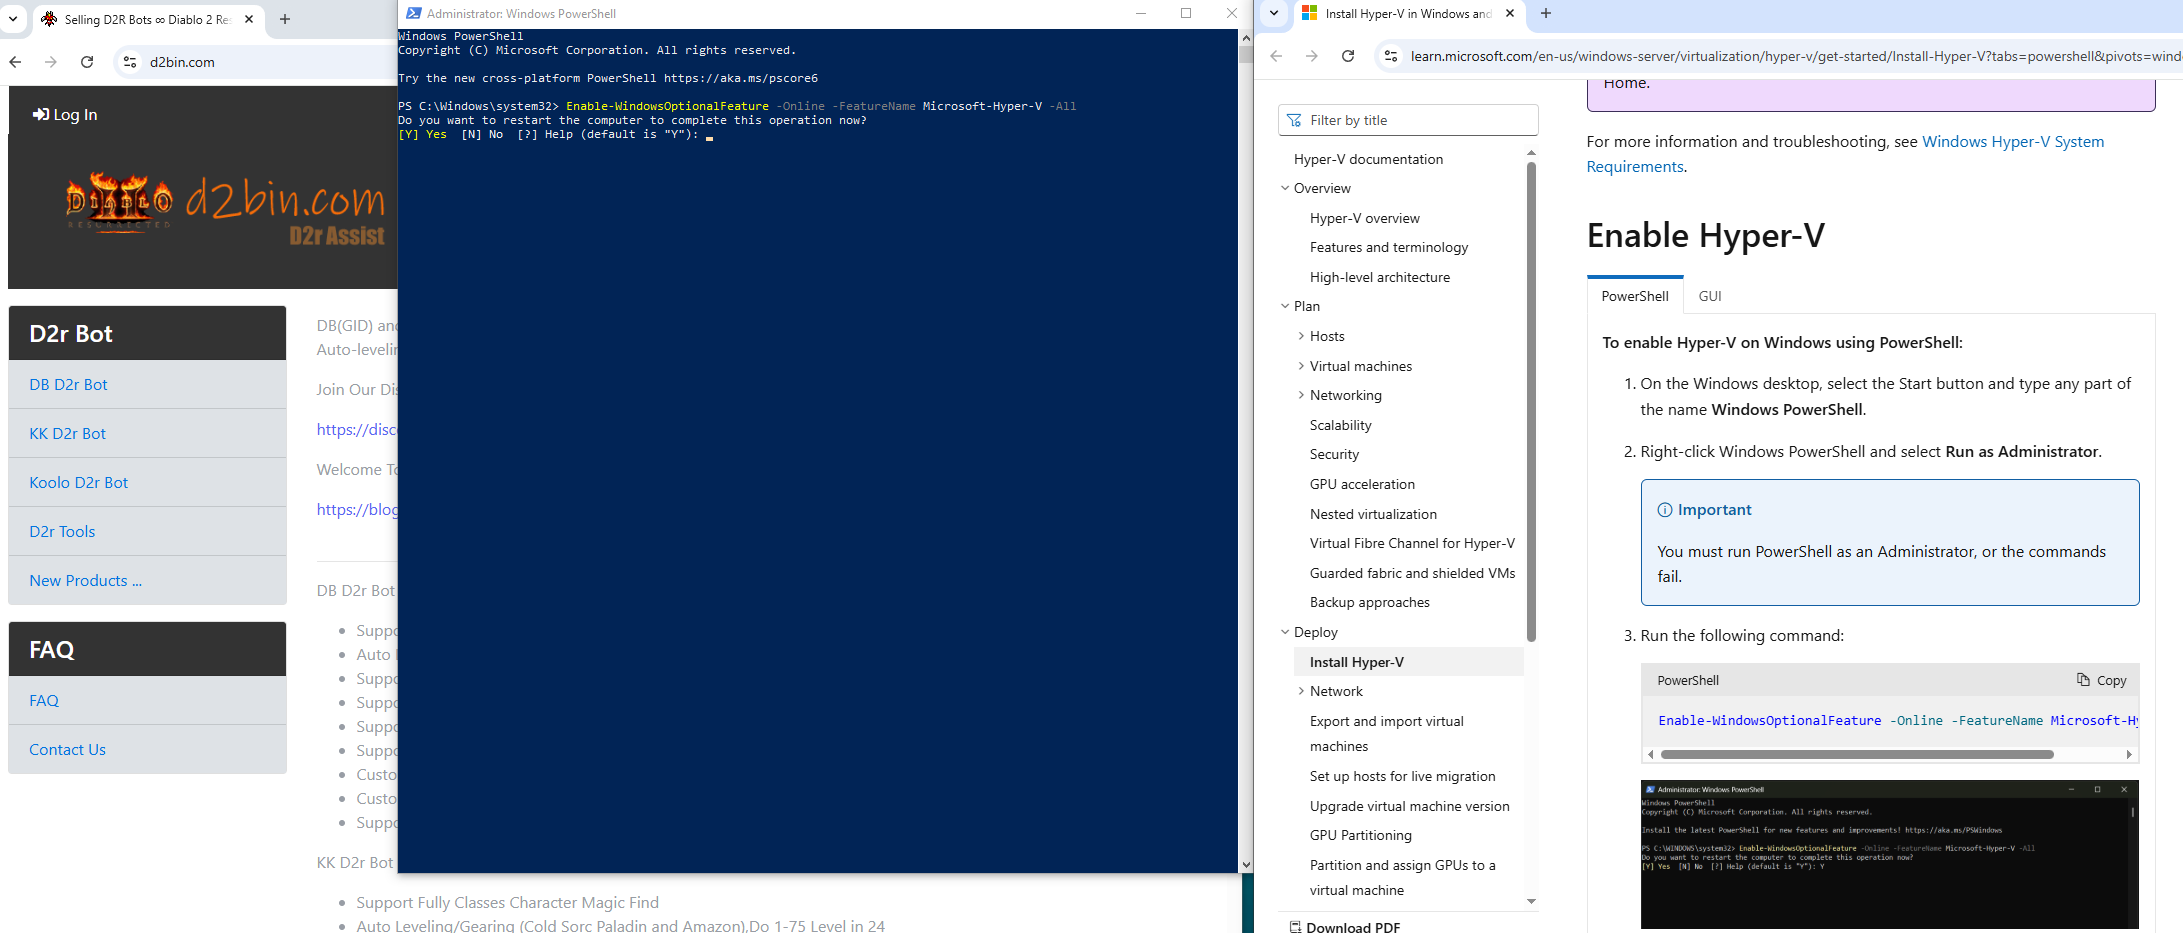Click the PowerShell scrollbar up arrow
Viewport: 2183px width, 933px height.
tap(1246, 38)
